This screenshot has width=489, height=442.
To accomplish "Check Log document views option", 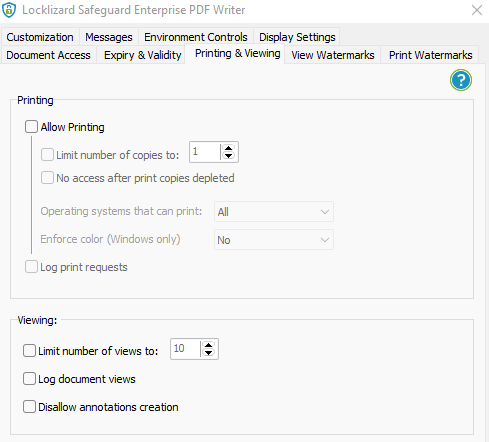I will coord(29,379).
